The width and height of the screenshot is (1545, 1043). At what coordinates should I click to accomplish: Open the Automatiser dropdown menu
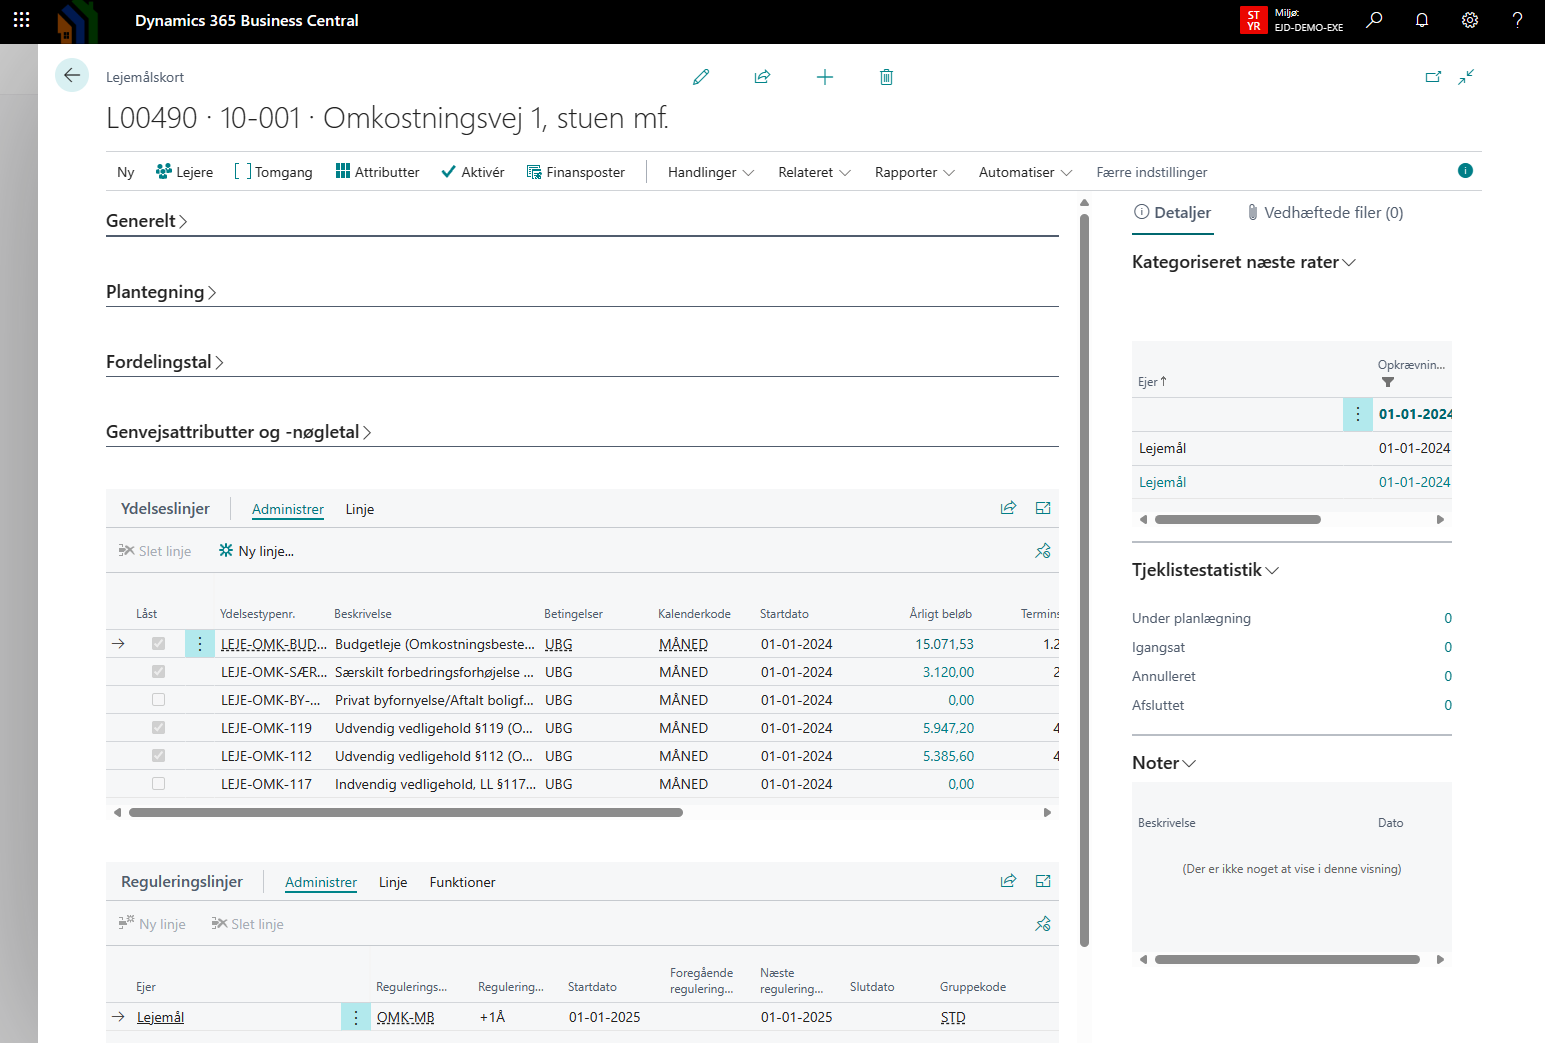(x=1026, y=172)
